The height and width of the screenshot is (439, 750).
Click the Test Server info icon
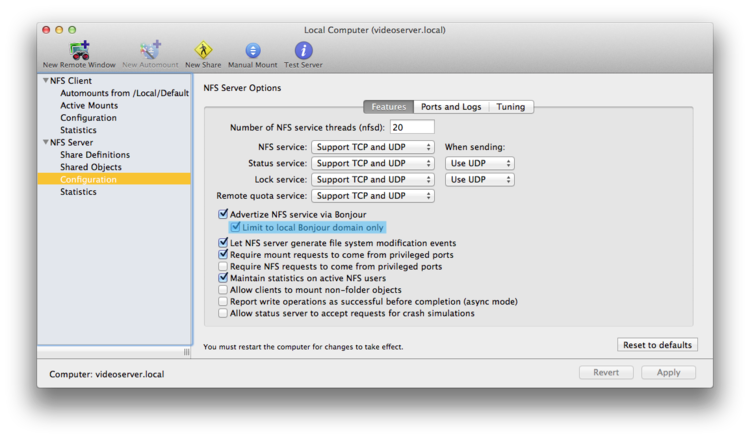[x=303, y=50]
